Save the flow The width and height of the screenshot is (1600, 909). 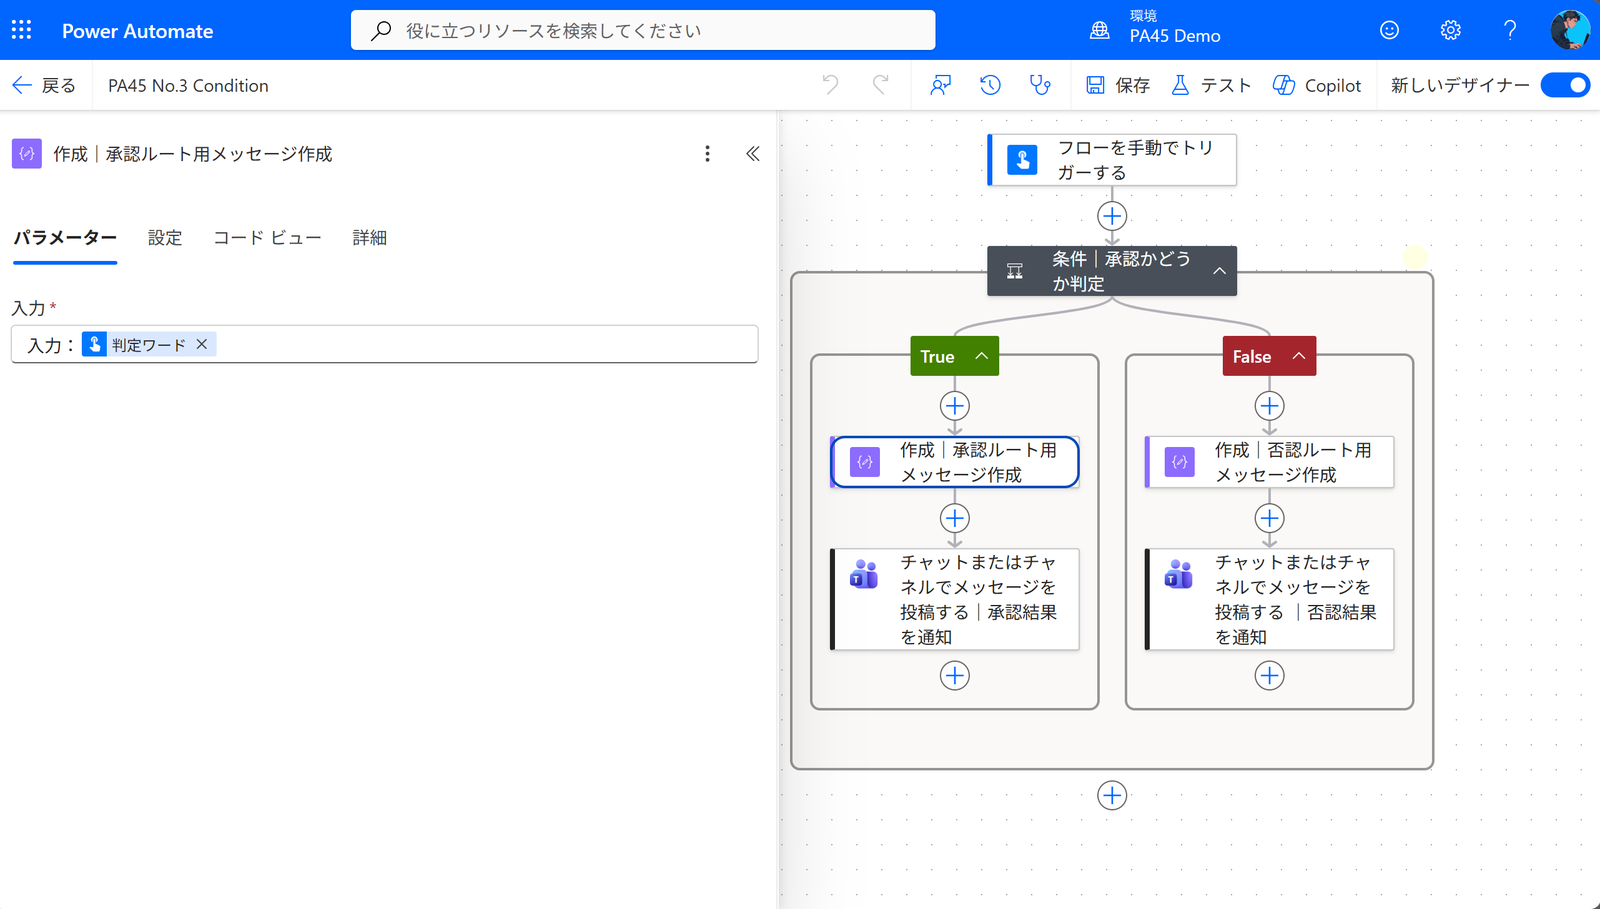click(x=1118, y=85)
